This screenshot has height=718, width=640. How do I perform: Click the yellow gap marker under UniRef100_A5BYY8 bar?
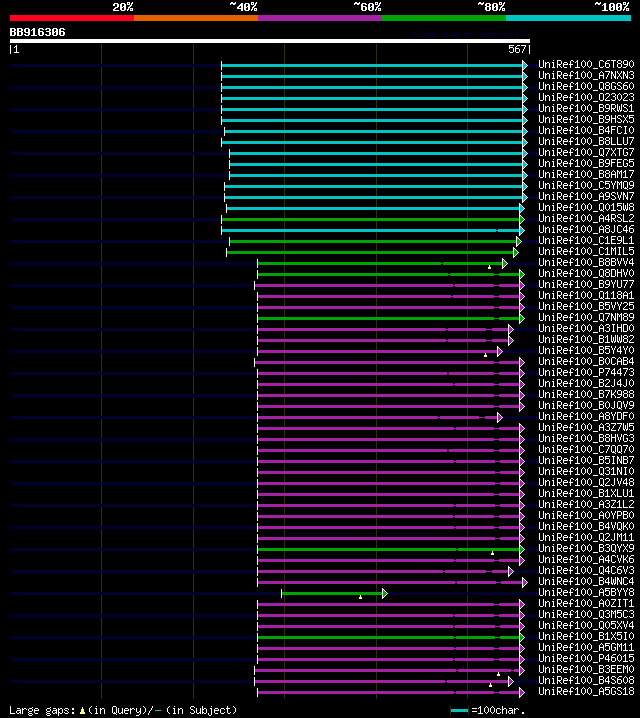(x=361, y=597)
